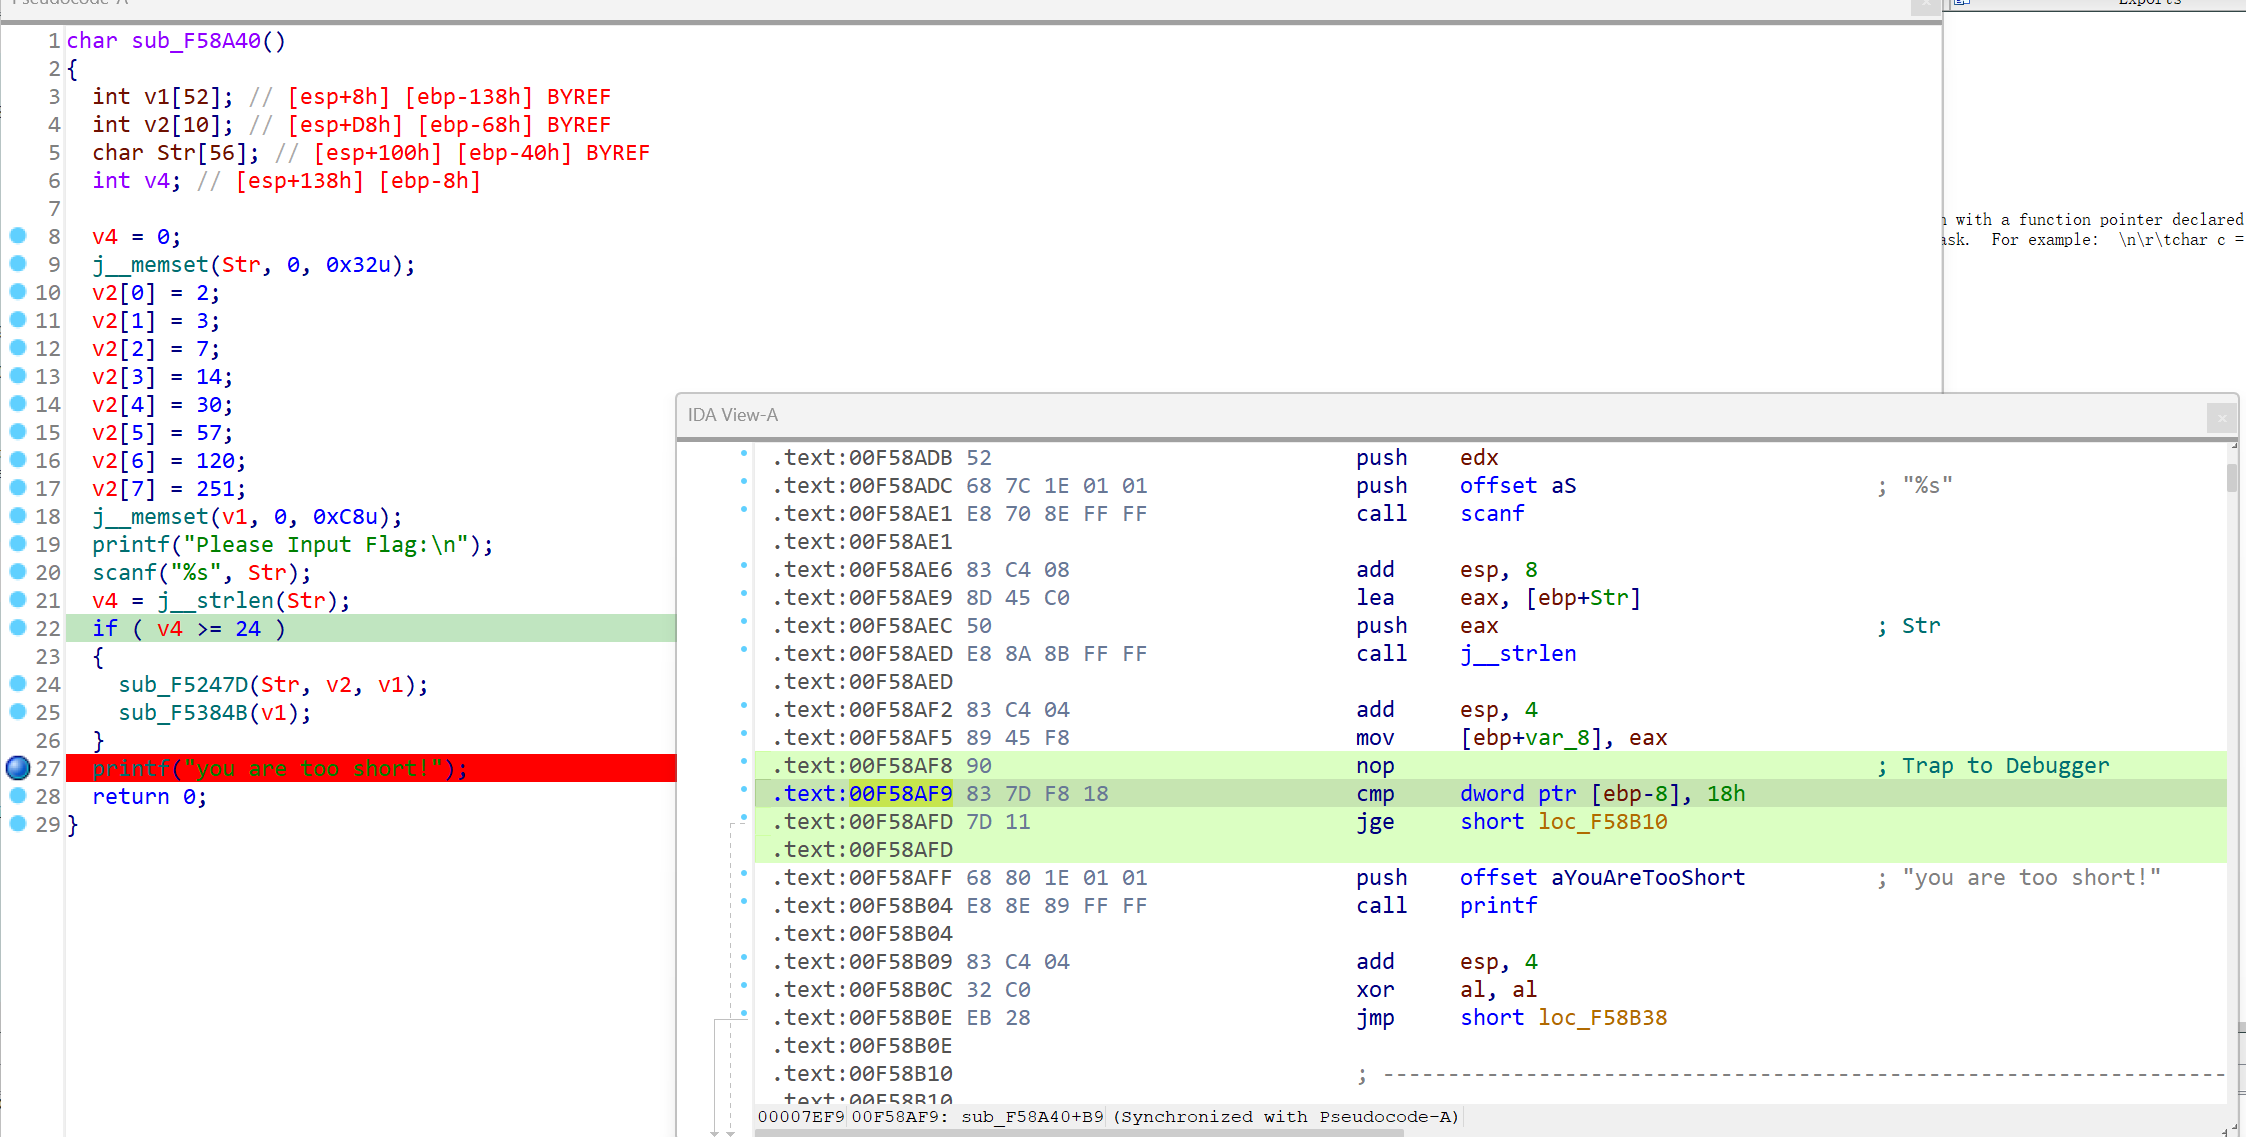Follow j__strlen call in disassembly

(x=1517, y=654)
